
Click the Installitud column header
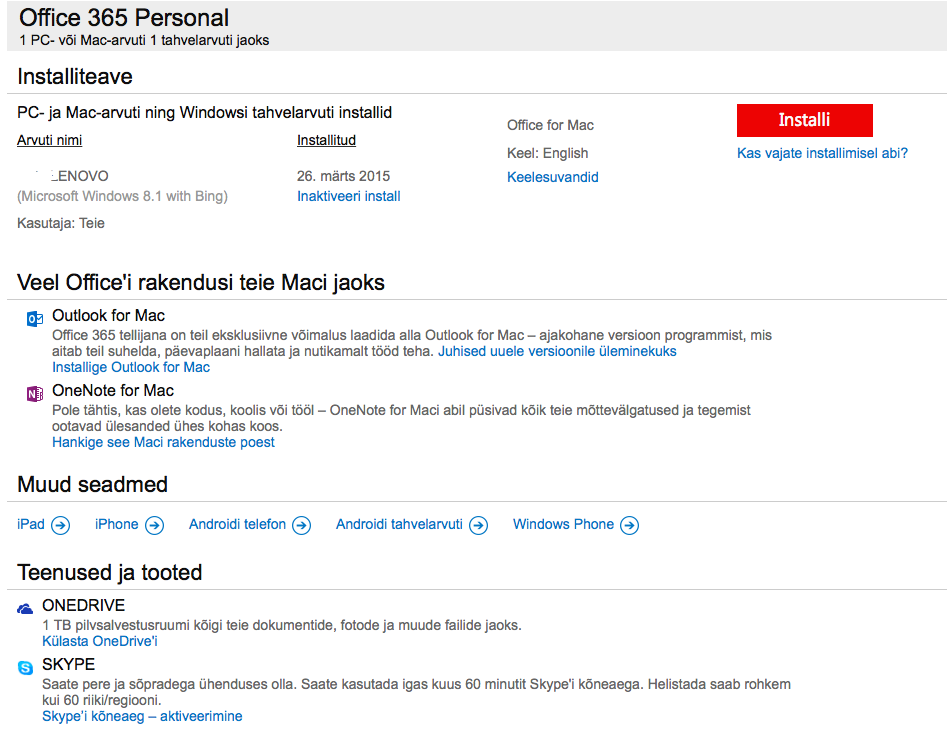[x=326, y=140]
